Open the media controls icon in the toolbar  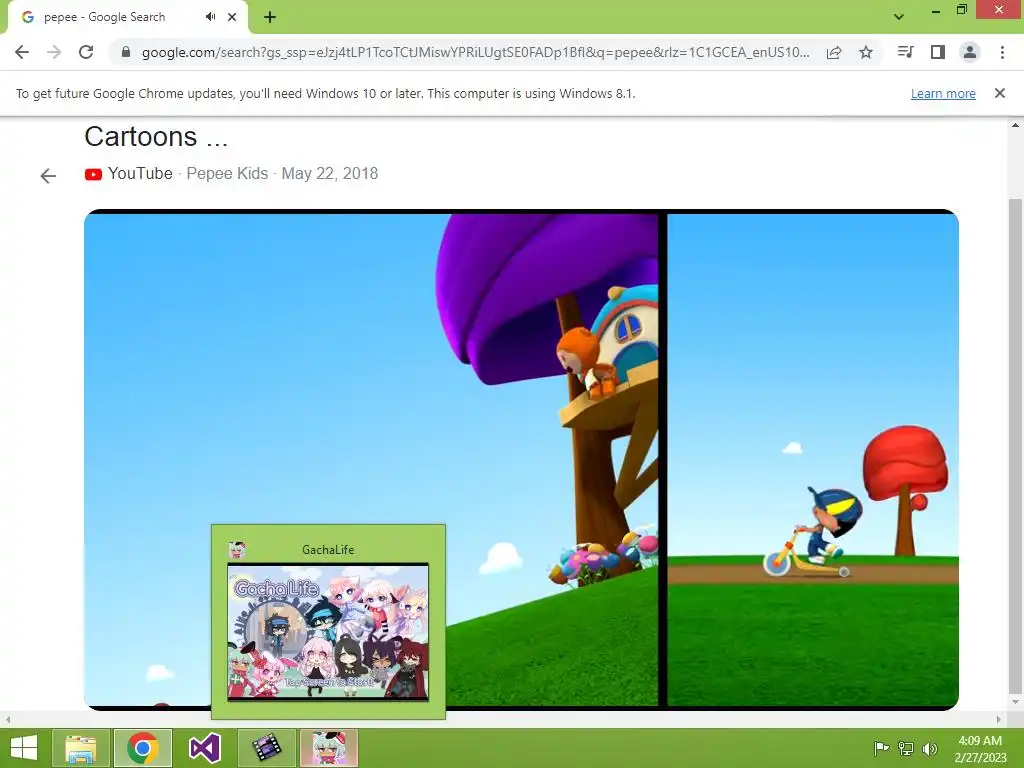pyautogui.click(x=905, y=52)
